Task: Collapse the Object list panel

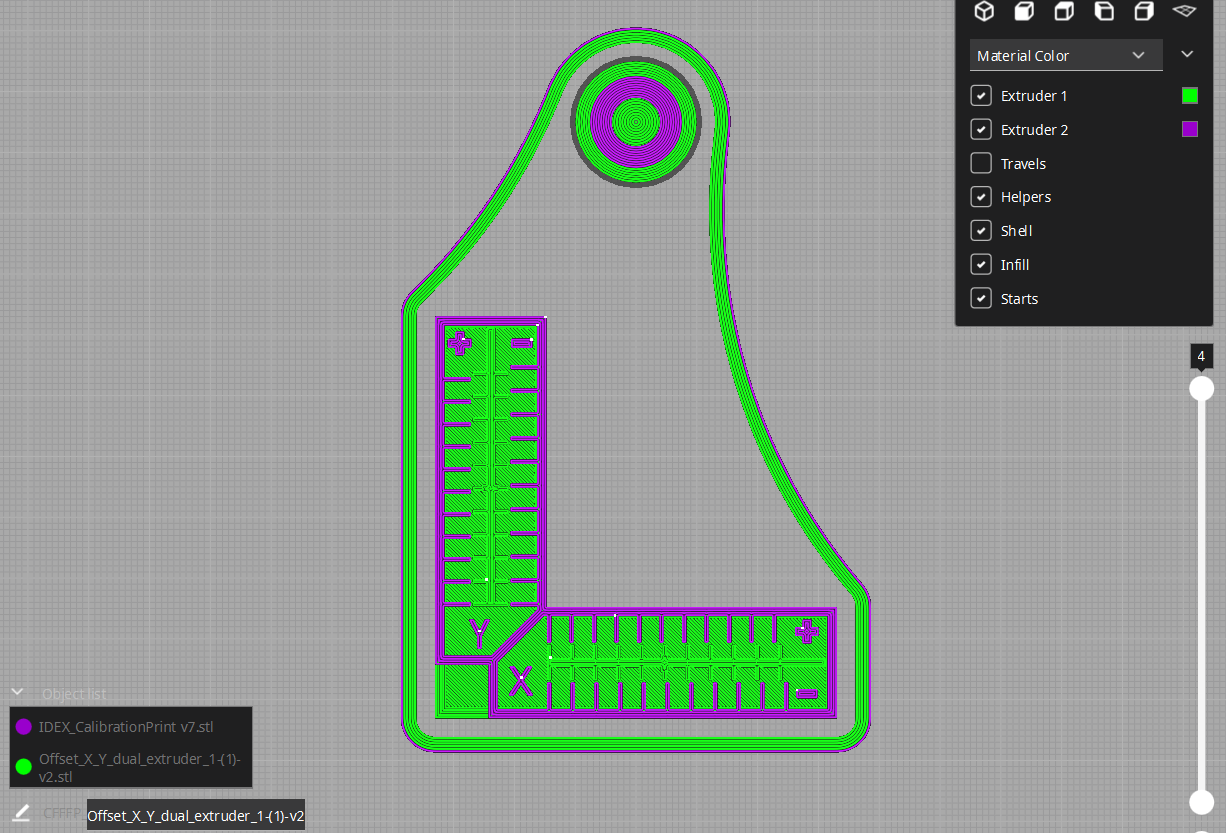Action: (17, 690)
